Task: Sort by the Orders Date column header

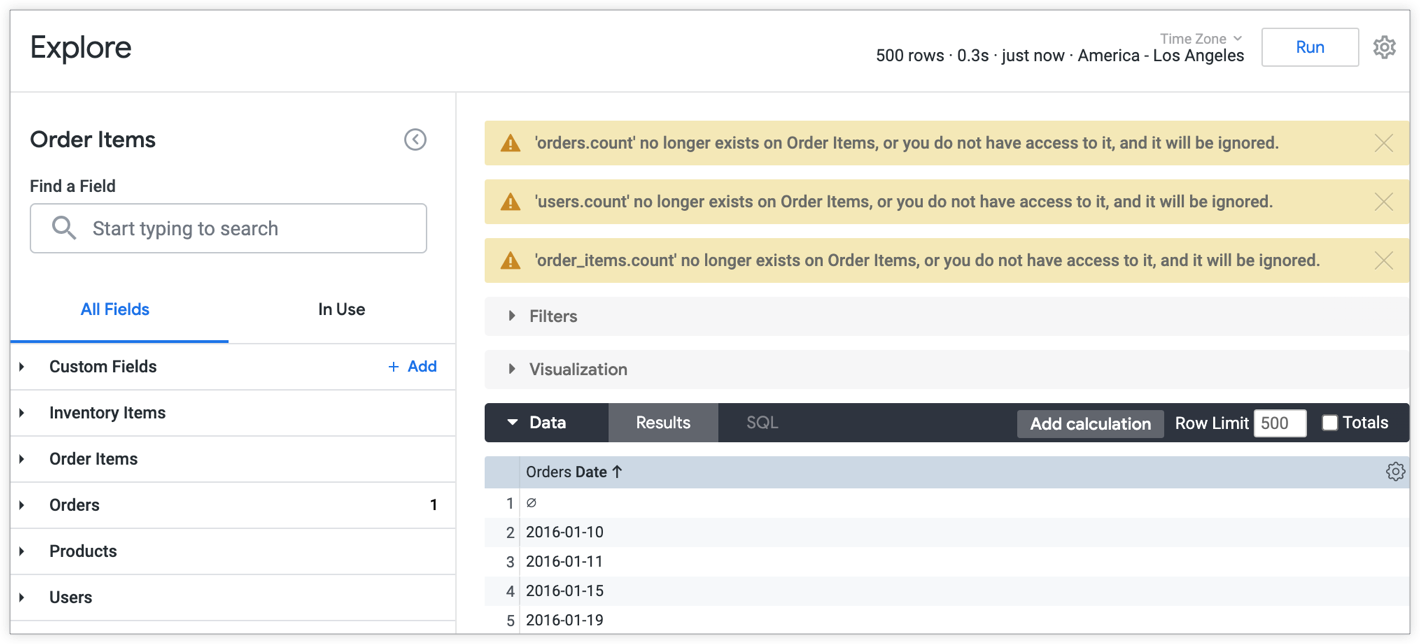Action: [574, 472]
